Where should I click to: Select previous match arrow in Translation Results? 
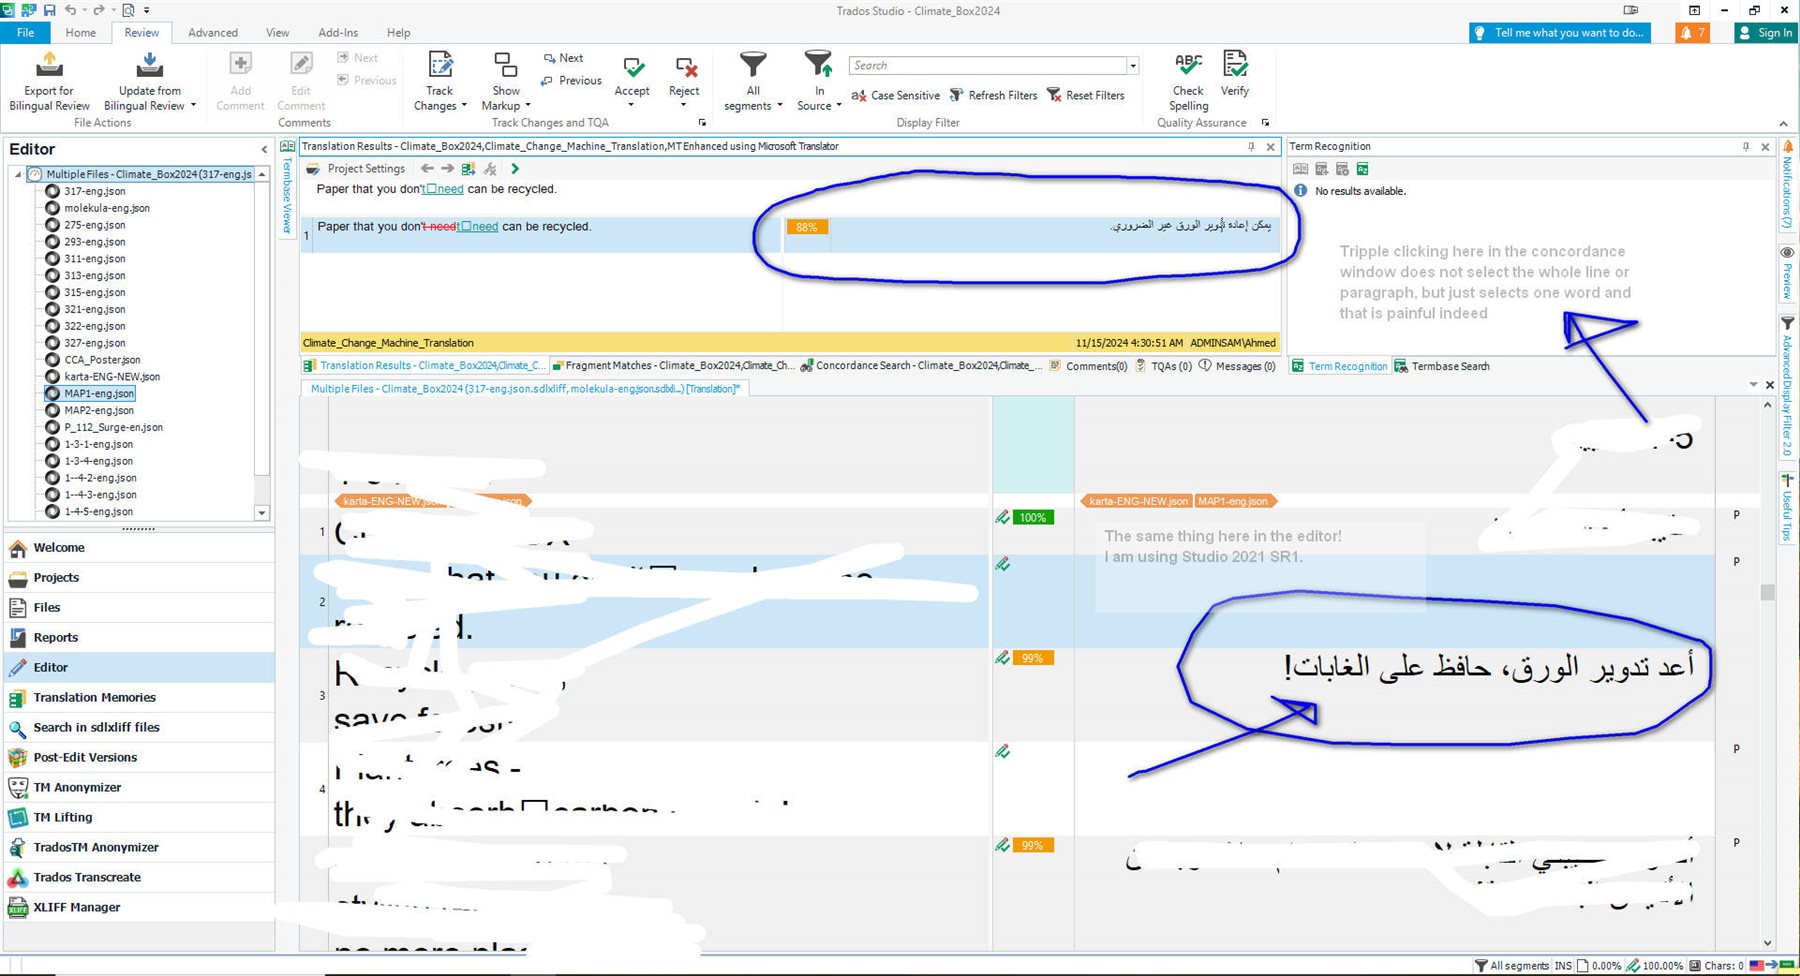pos(427,169)
